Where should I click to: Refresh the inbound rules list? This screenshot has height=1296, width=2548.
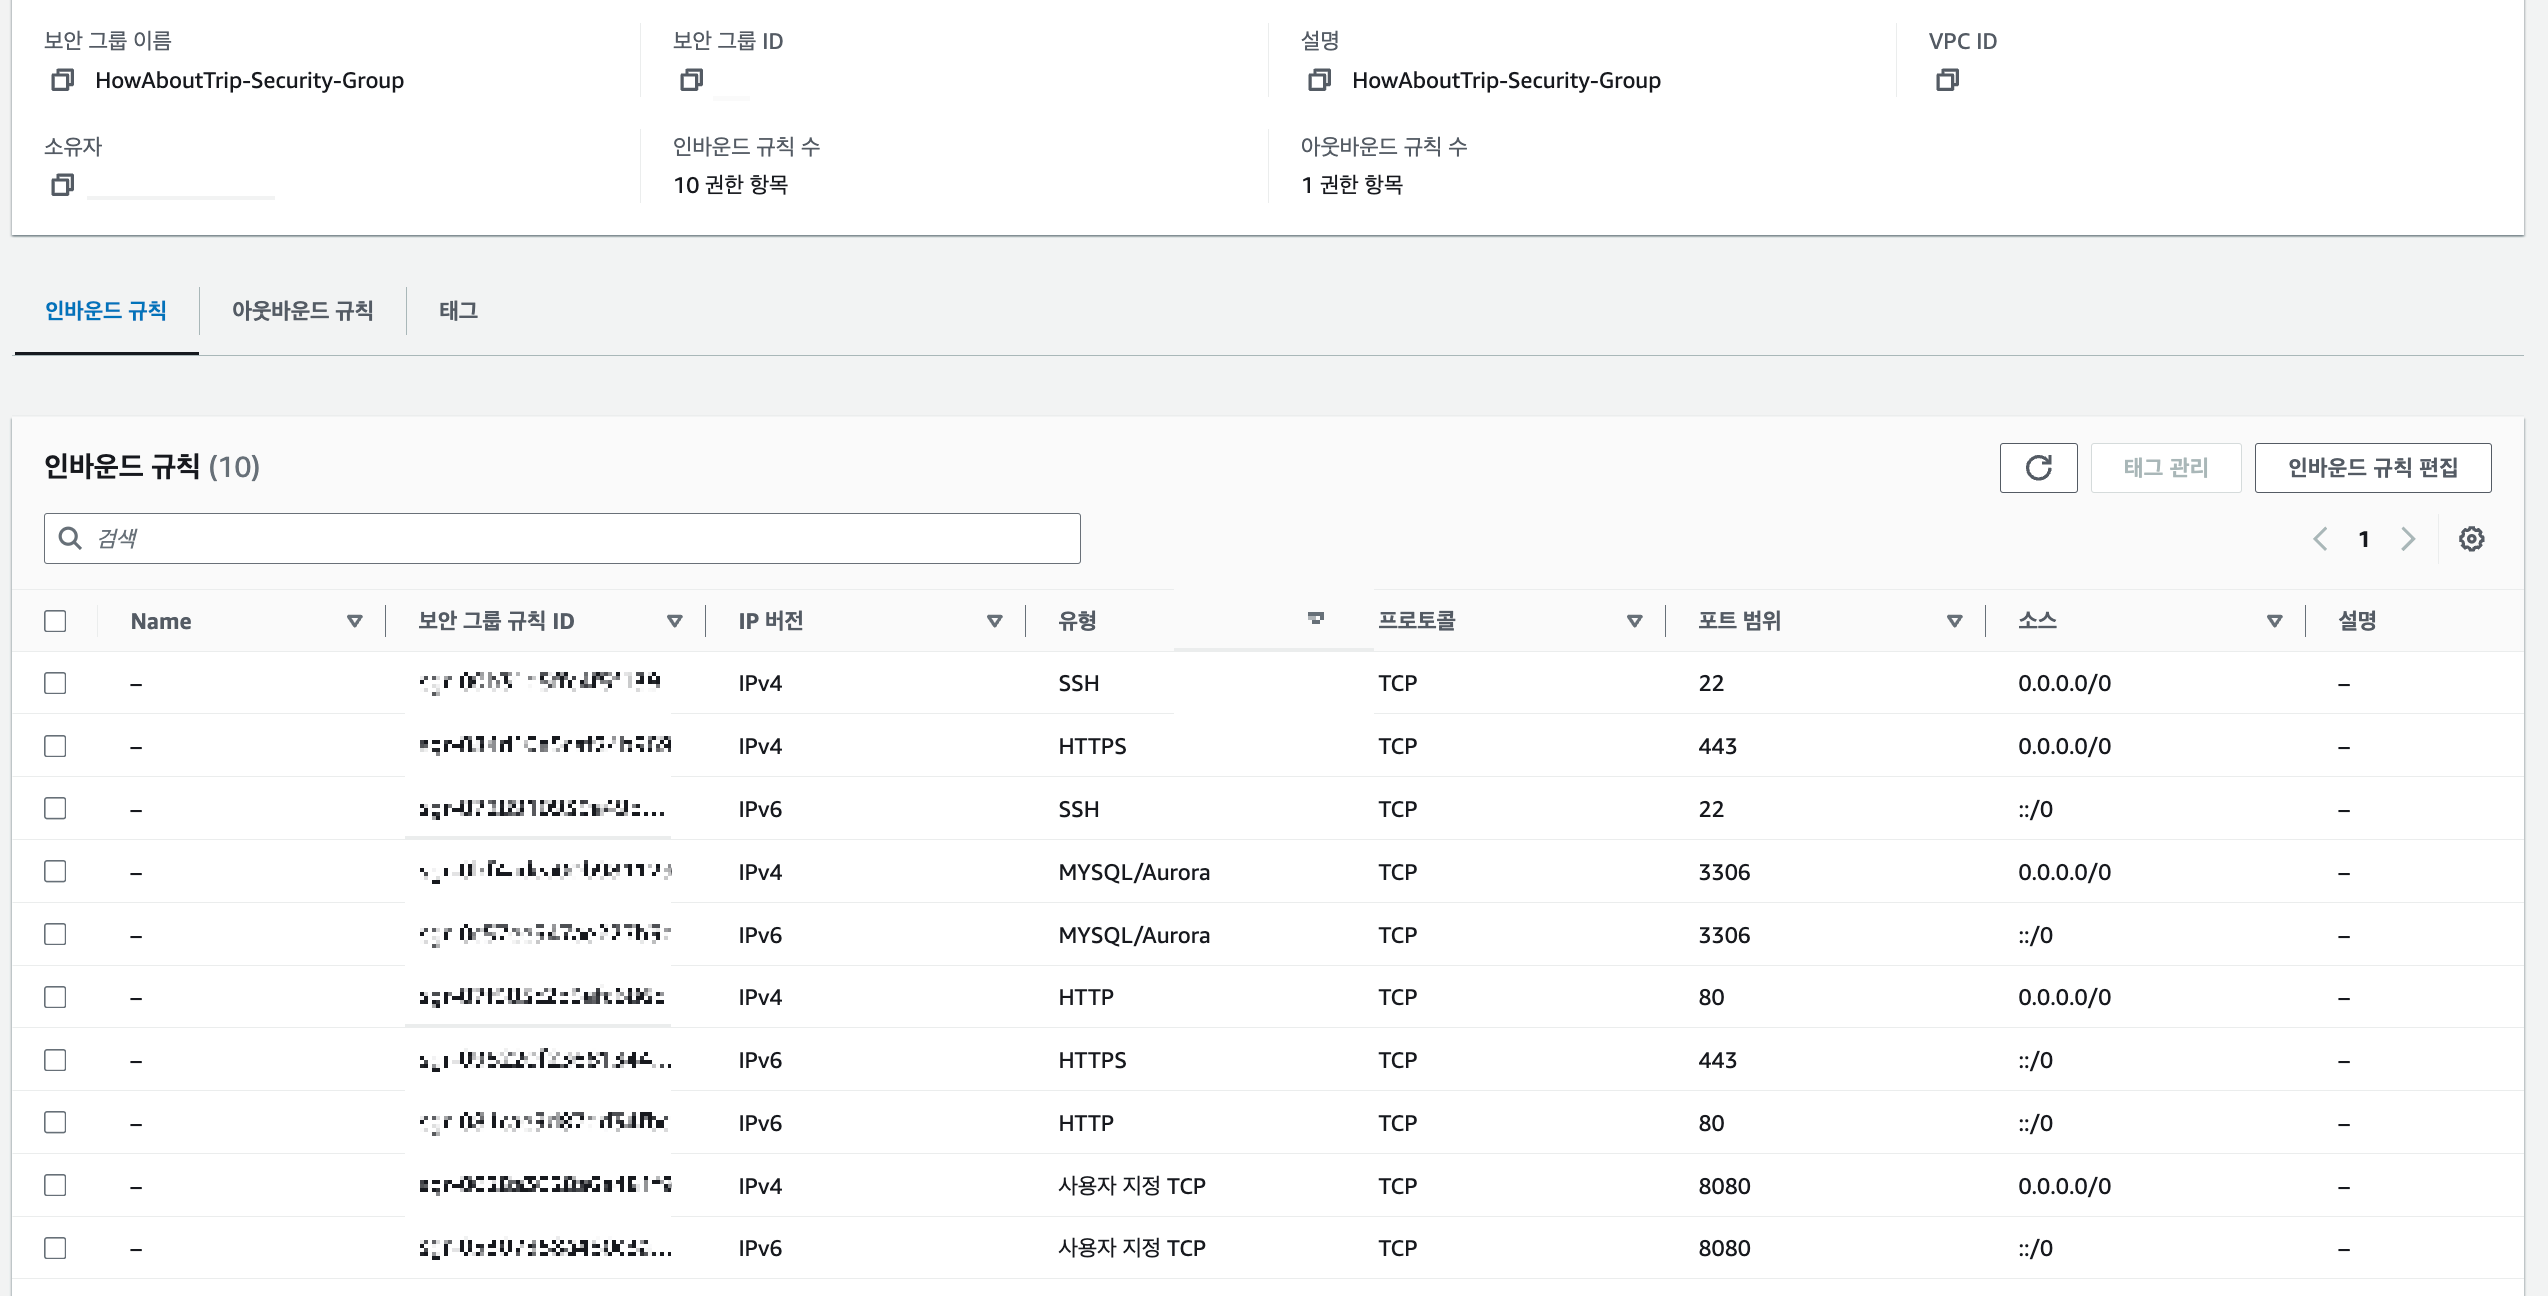[x=2038, y=468]
